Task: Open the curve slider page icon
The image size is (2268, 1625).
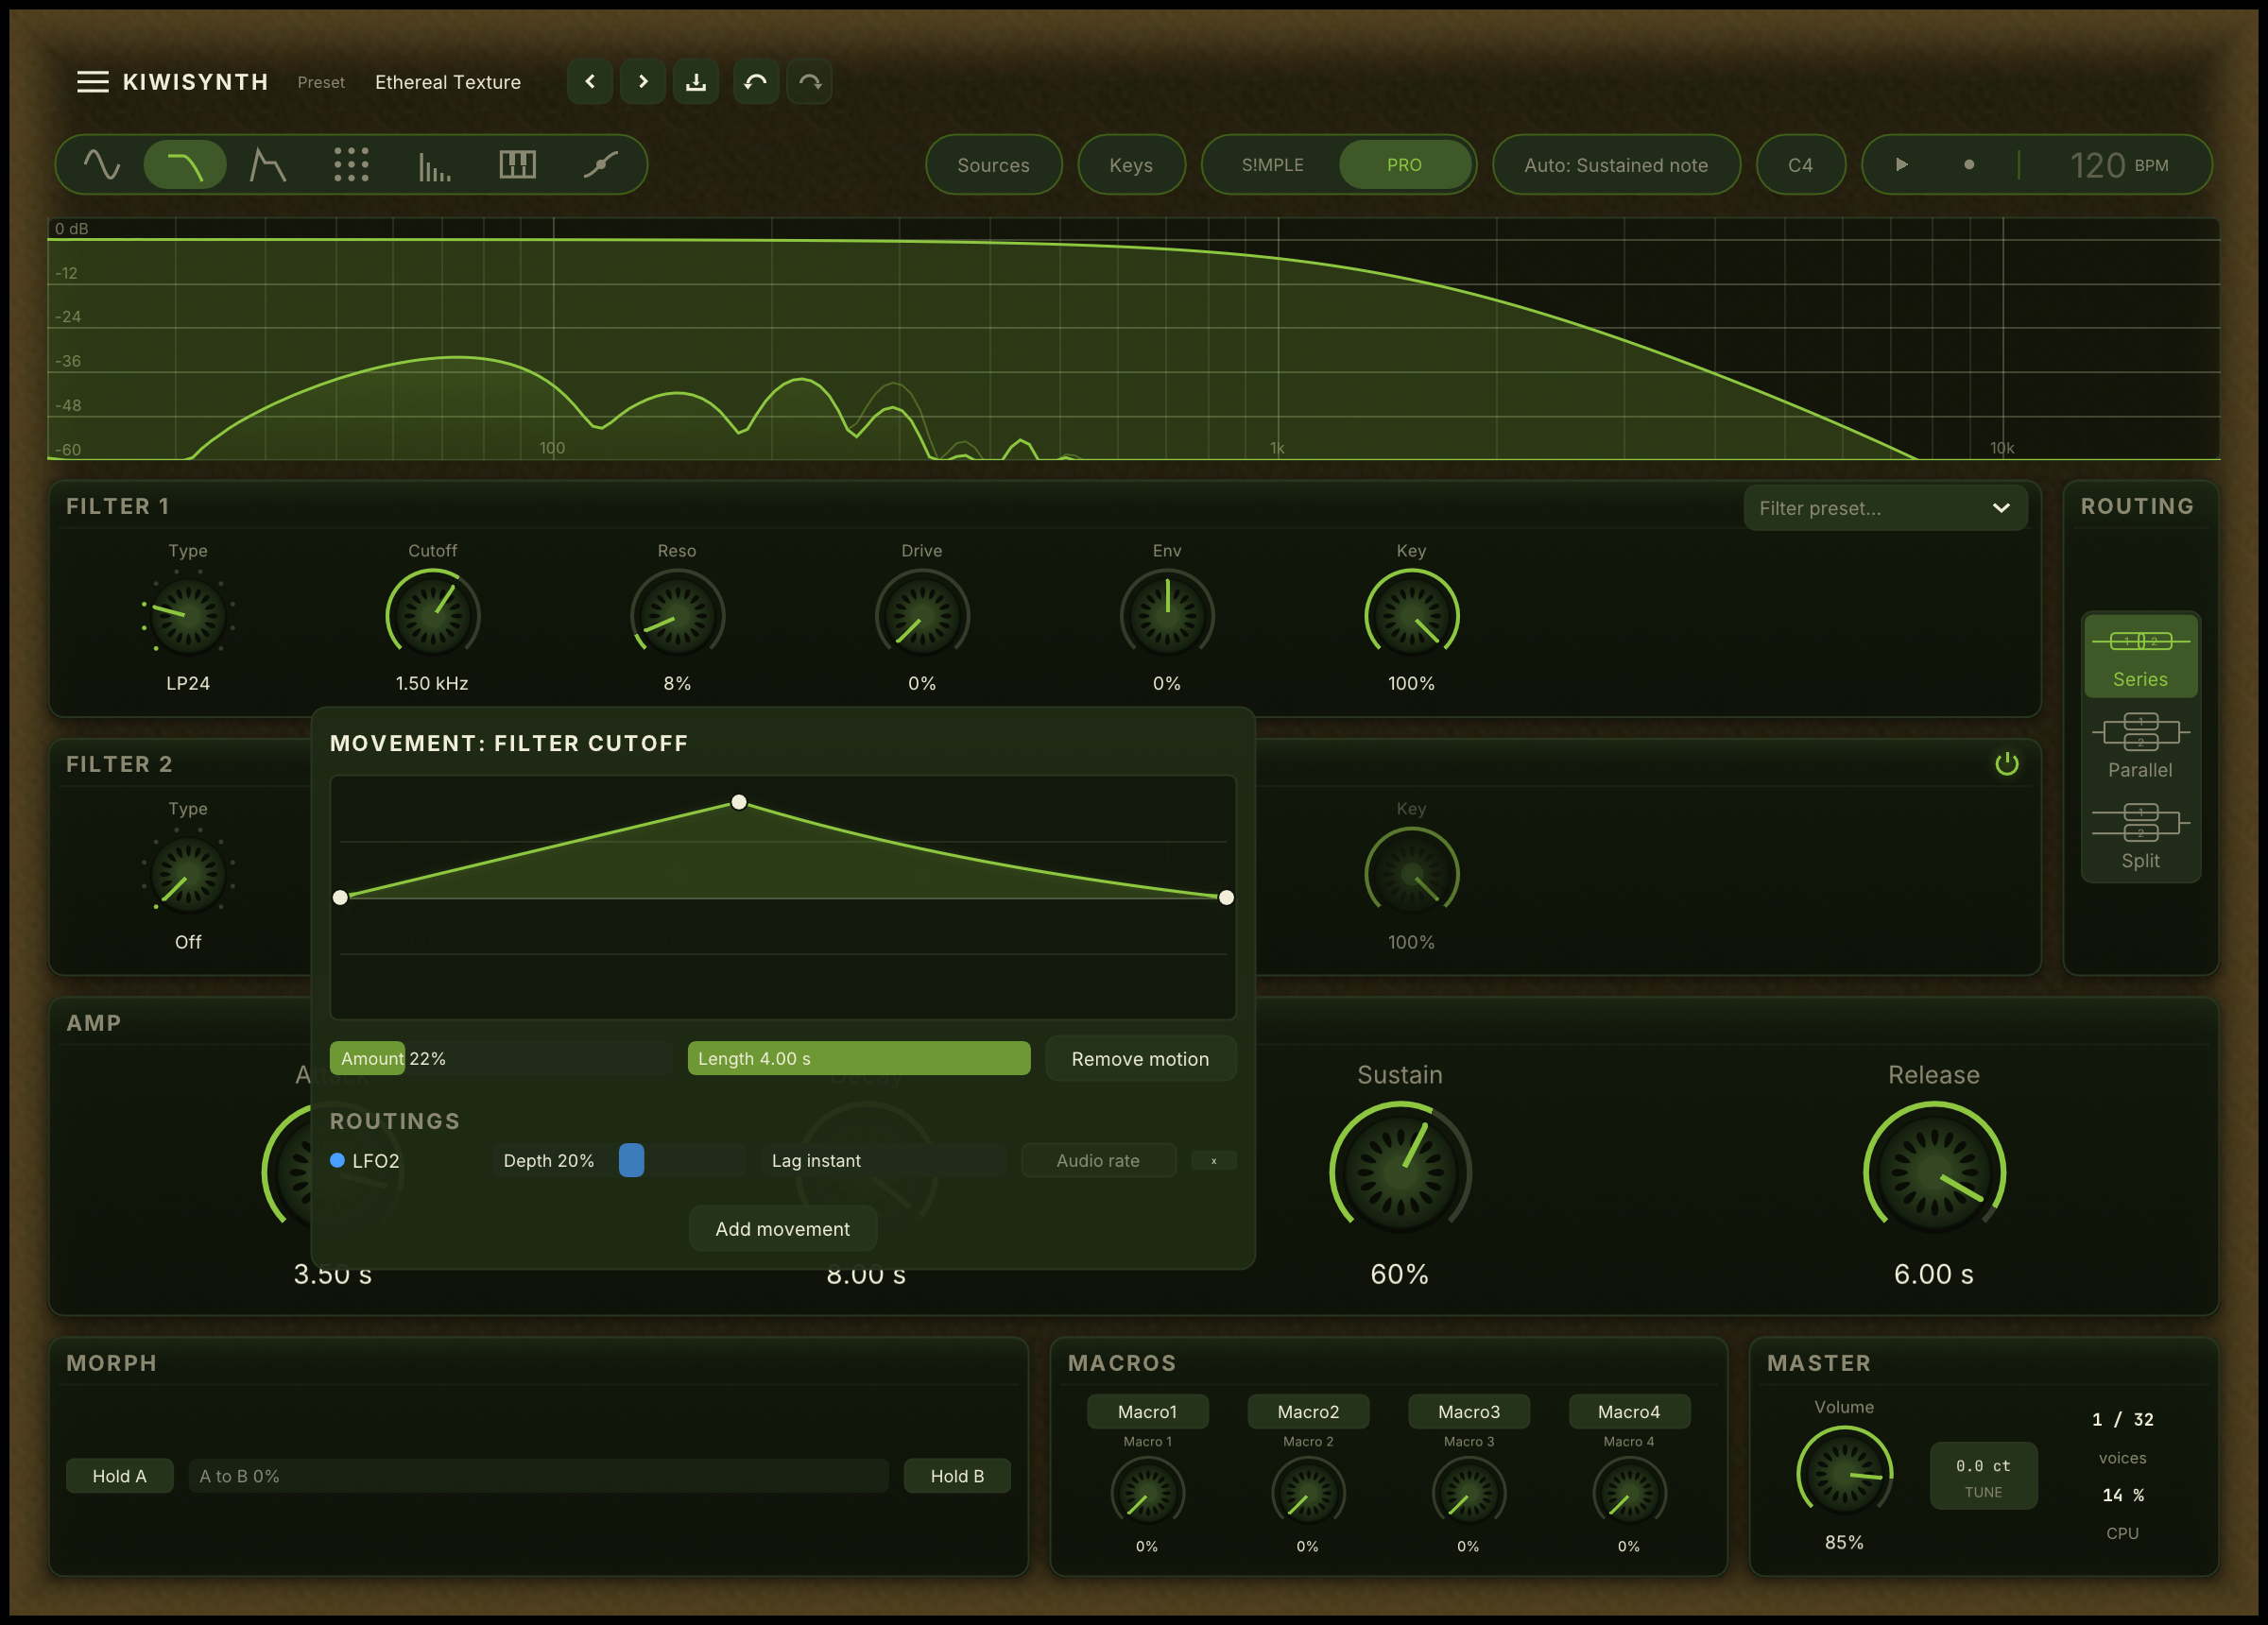Action: pyautogui.click(x=600, y=165)
